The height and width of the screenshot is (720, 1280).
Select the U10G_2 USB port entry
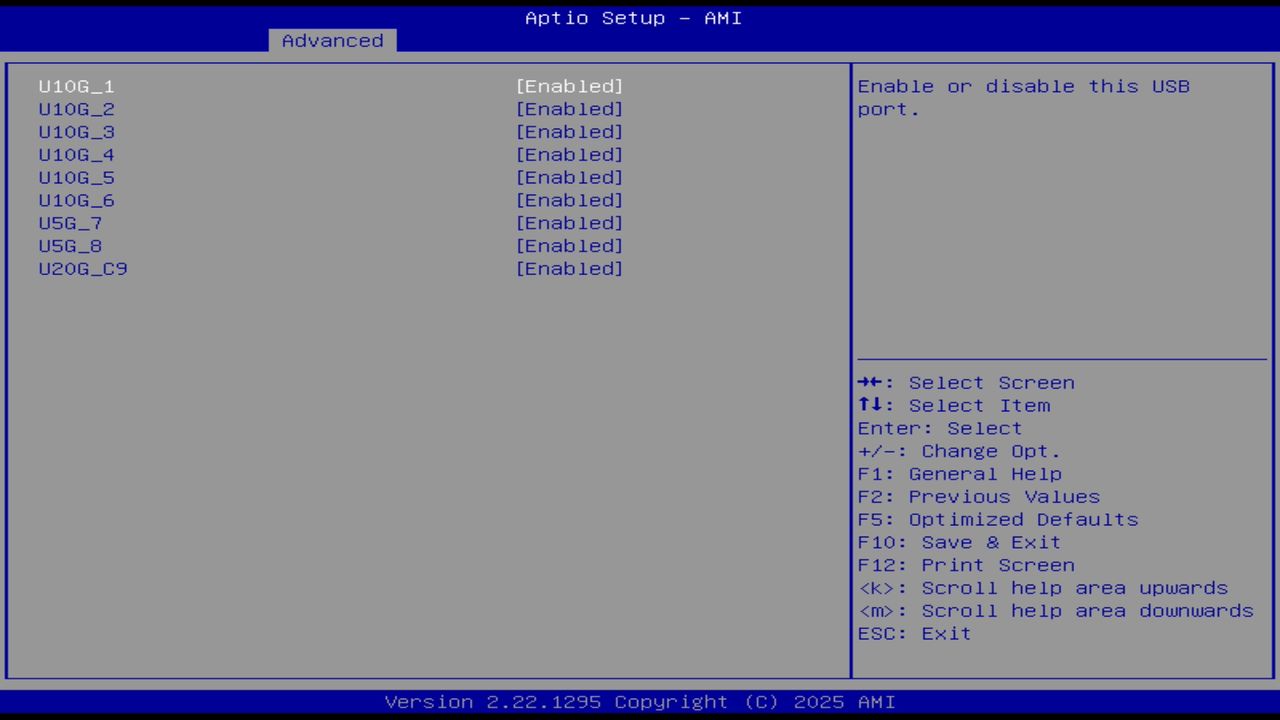click(76, 109)
